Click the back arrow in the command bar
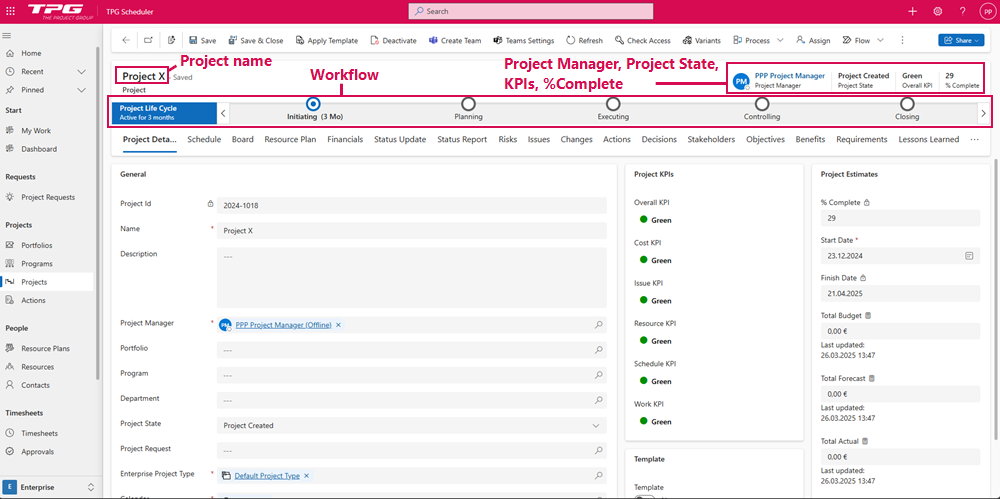The height and width of the screenshot is (499, 1000). pyautogui.click(x=126, y=41)
